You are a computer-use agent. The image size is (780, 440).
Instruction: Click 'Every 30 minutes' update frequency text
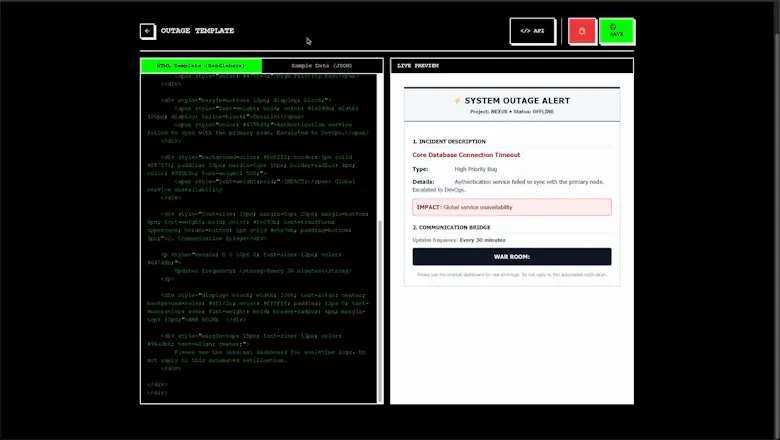(482, 240)
